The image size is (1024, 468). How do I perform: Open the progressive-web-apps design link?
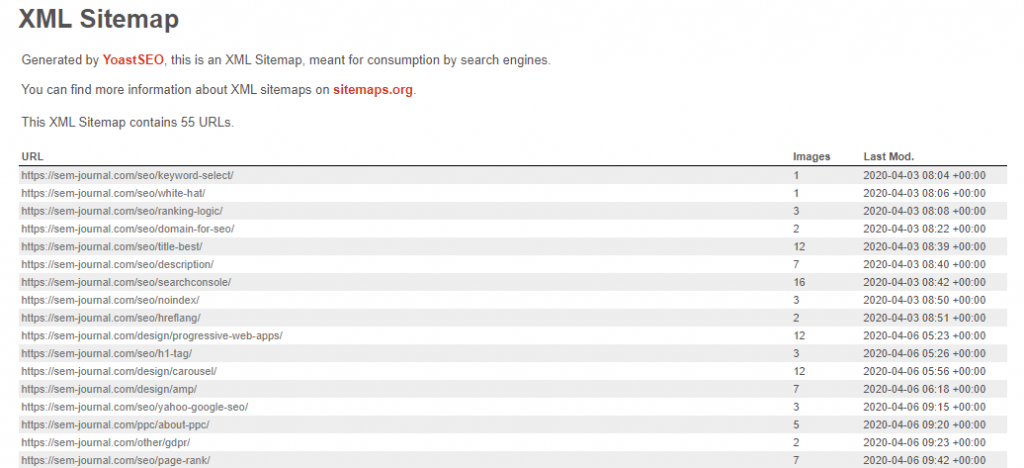coord(152,335)
